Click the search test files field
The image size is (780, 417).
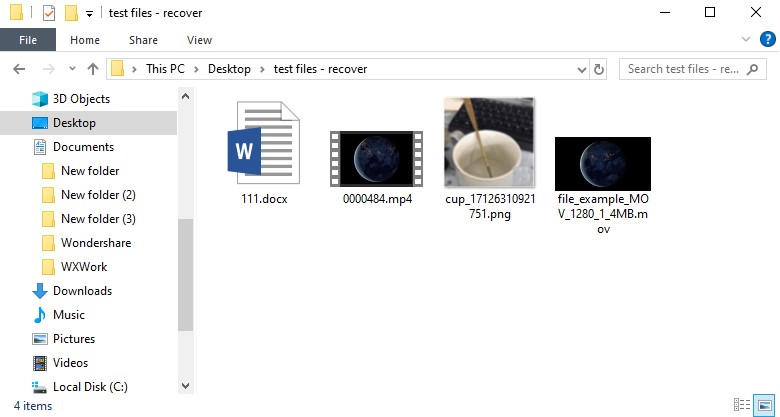(x=692, y=69)
